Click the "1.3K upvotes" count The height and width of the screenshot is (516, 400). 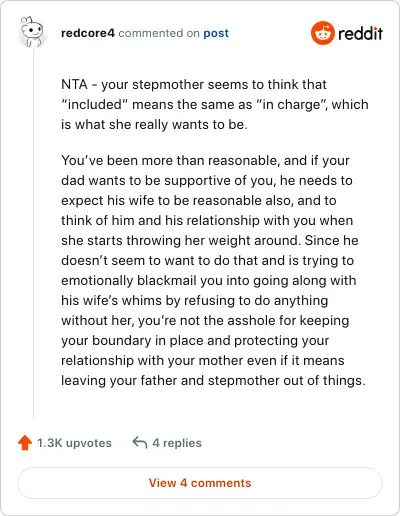pos(74,443)
